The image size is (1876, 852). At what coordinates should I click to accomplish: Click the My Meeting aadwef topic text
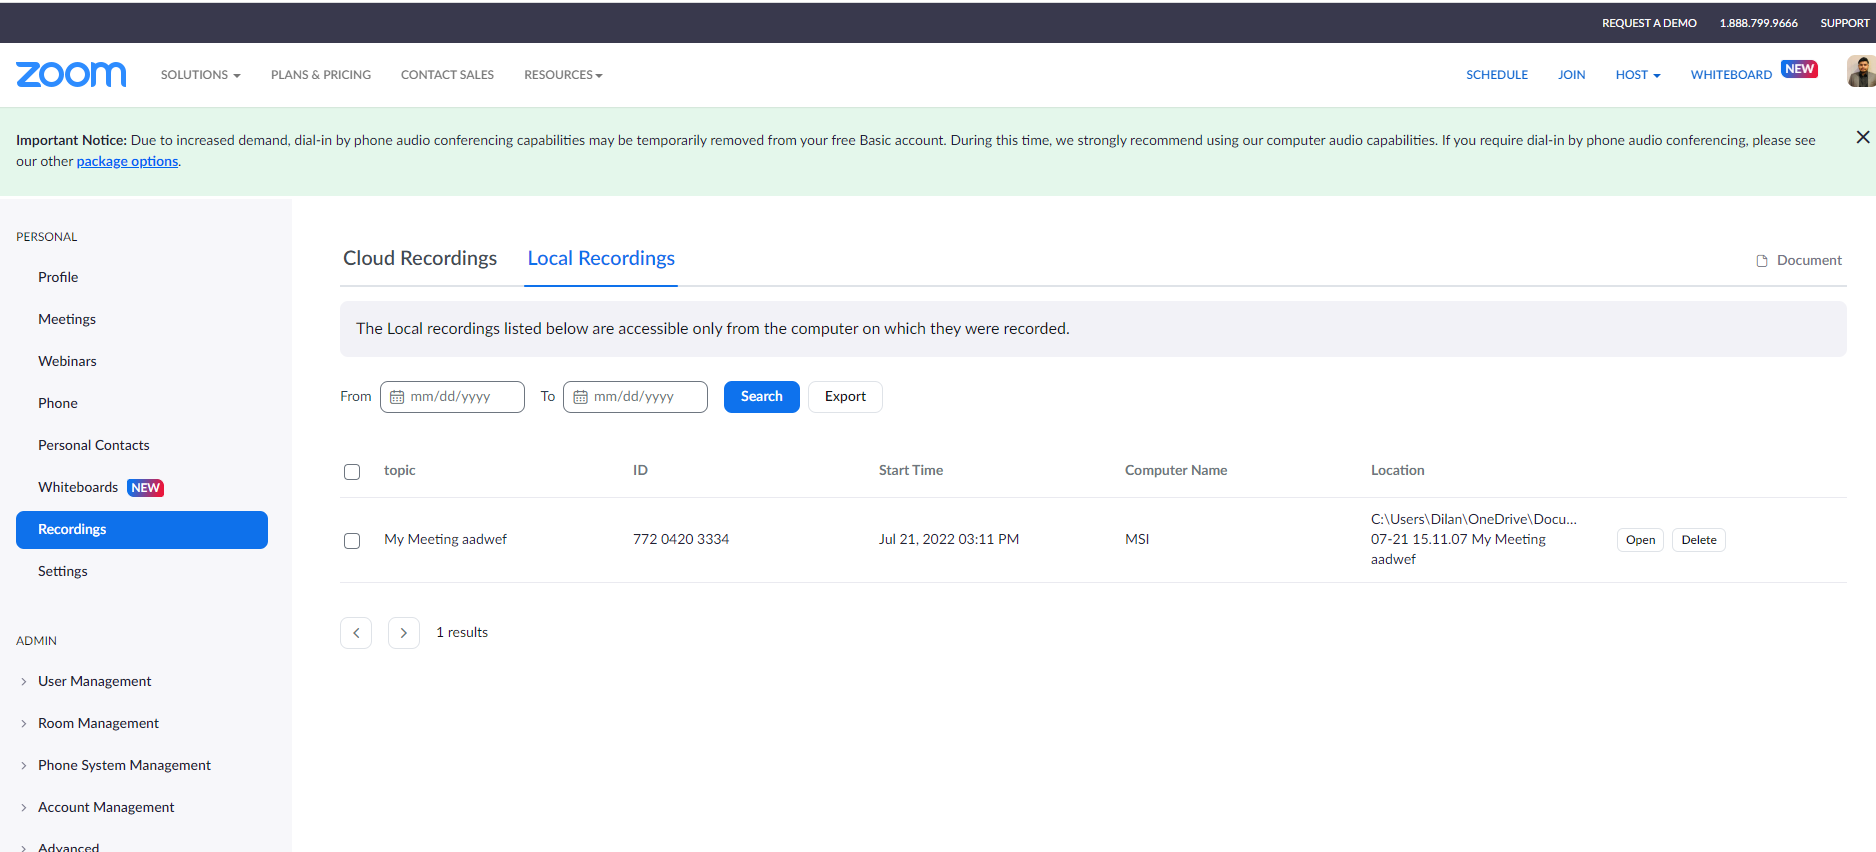445,539
